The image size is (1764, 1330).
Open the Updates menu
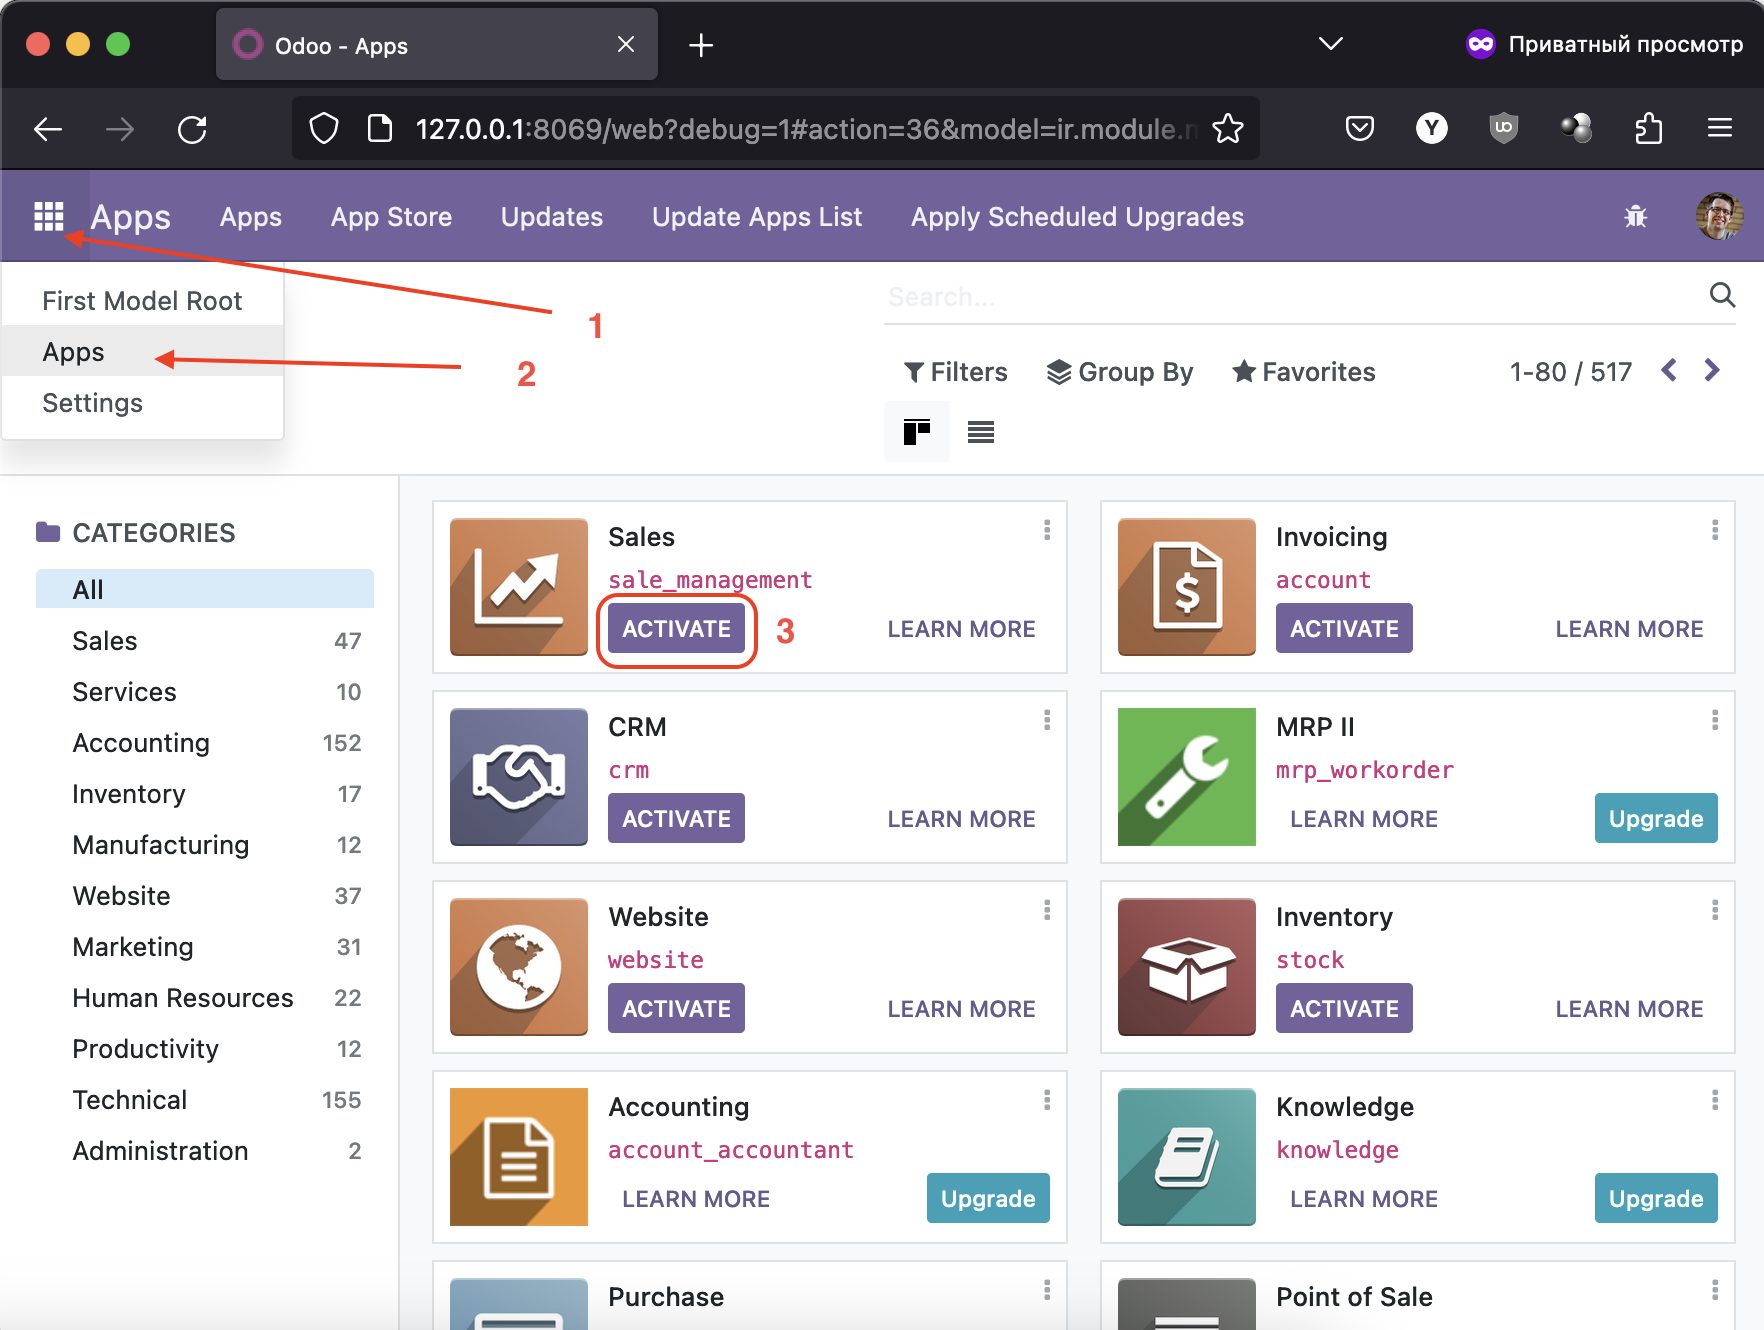(552, 216)
